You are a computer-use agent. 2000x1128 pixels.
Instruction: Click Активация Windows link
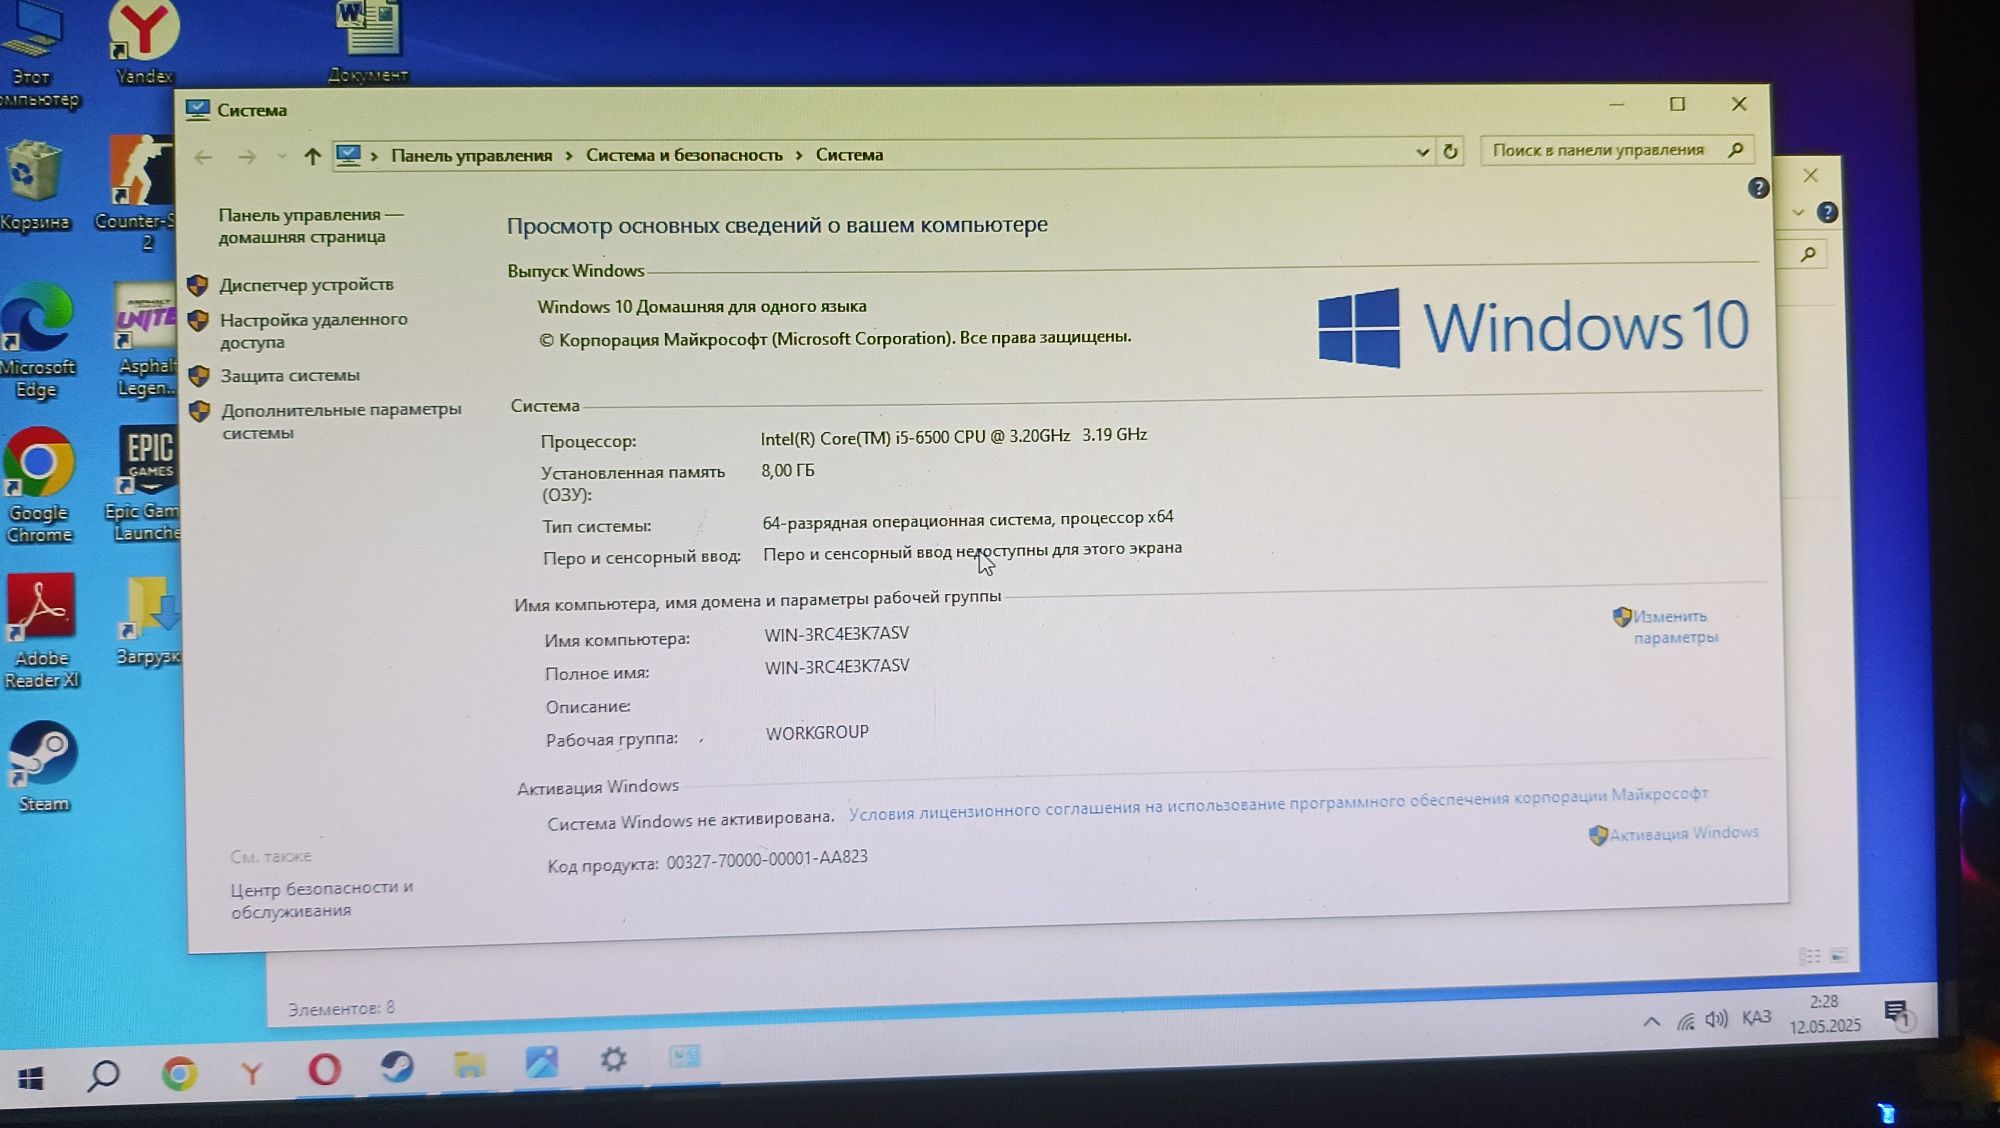(1683, 833)
